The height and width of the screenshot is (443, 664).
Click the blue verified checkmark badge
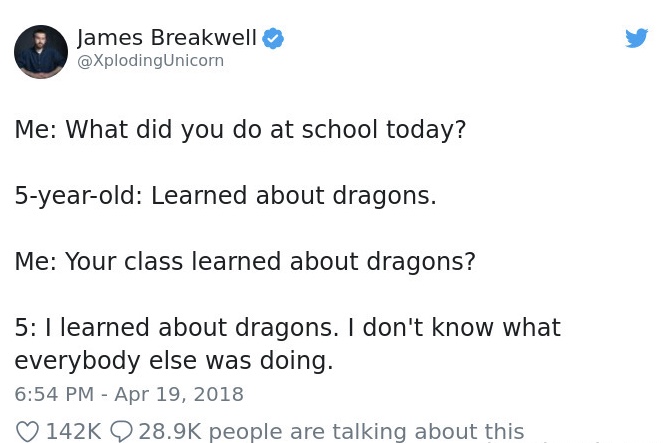pyautogui.click(x=273, y=39)
